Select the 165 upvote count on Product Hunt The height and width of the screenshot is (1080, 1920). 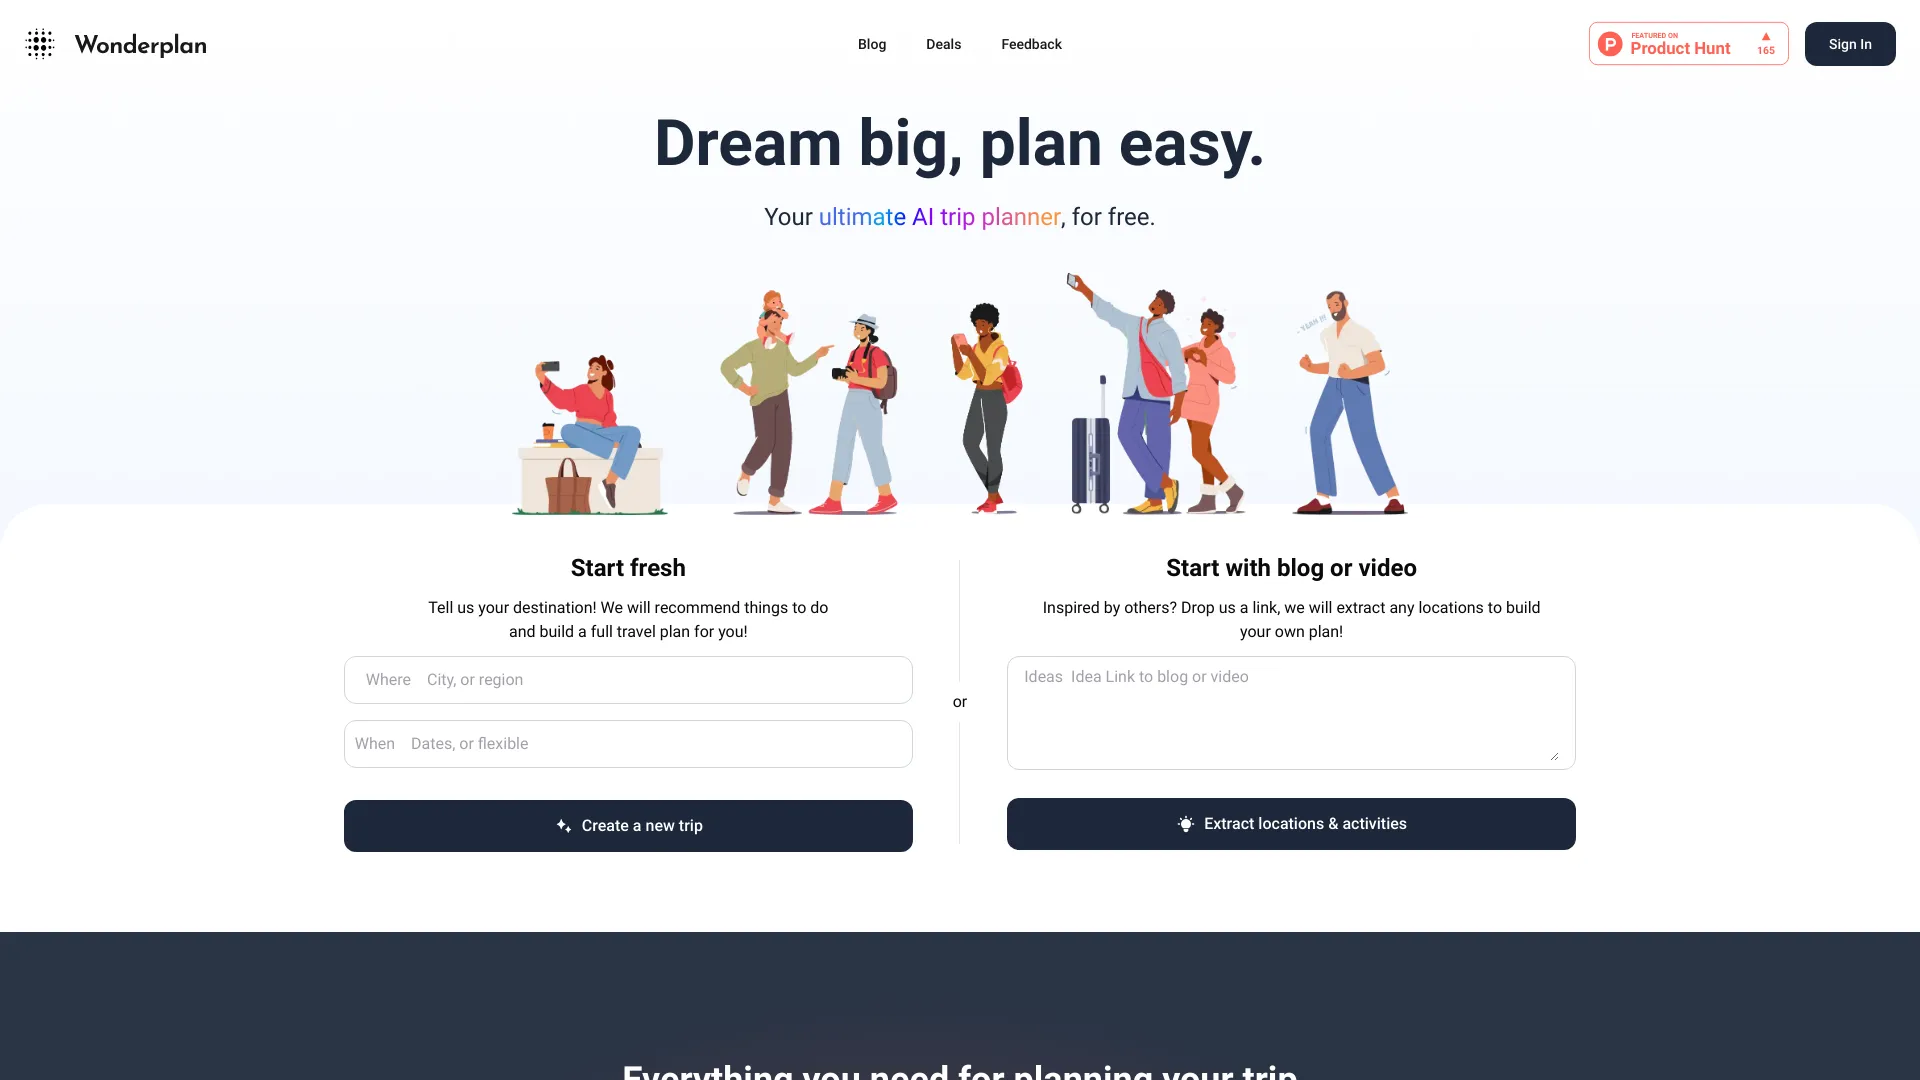[x=1764, y=50]
